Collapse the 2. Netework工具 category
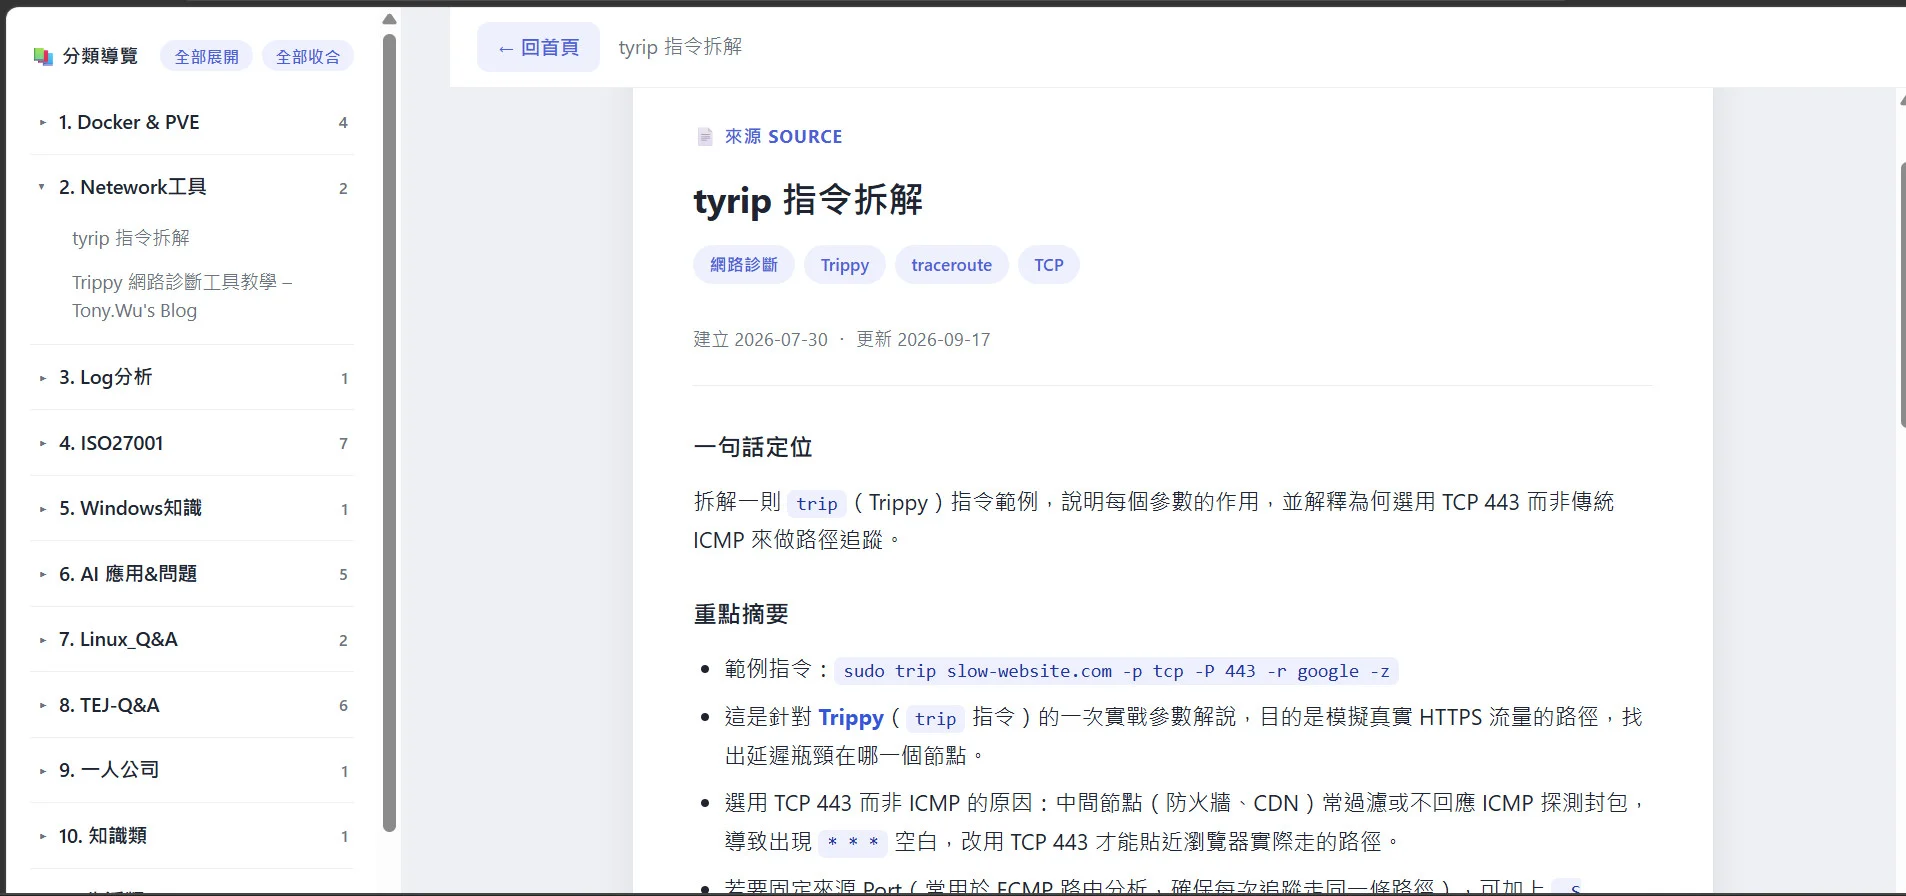Image resolution: width=1906 pixels, height=896 pixels. (x=192, y=187)
